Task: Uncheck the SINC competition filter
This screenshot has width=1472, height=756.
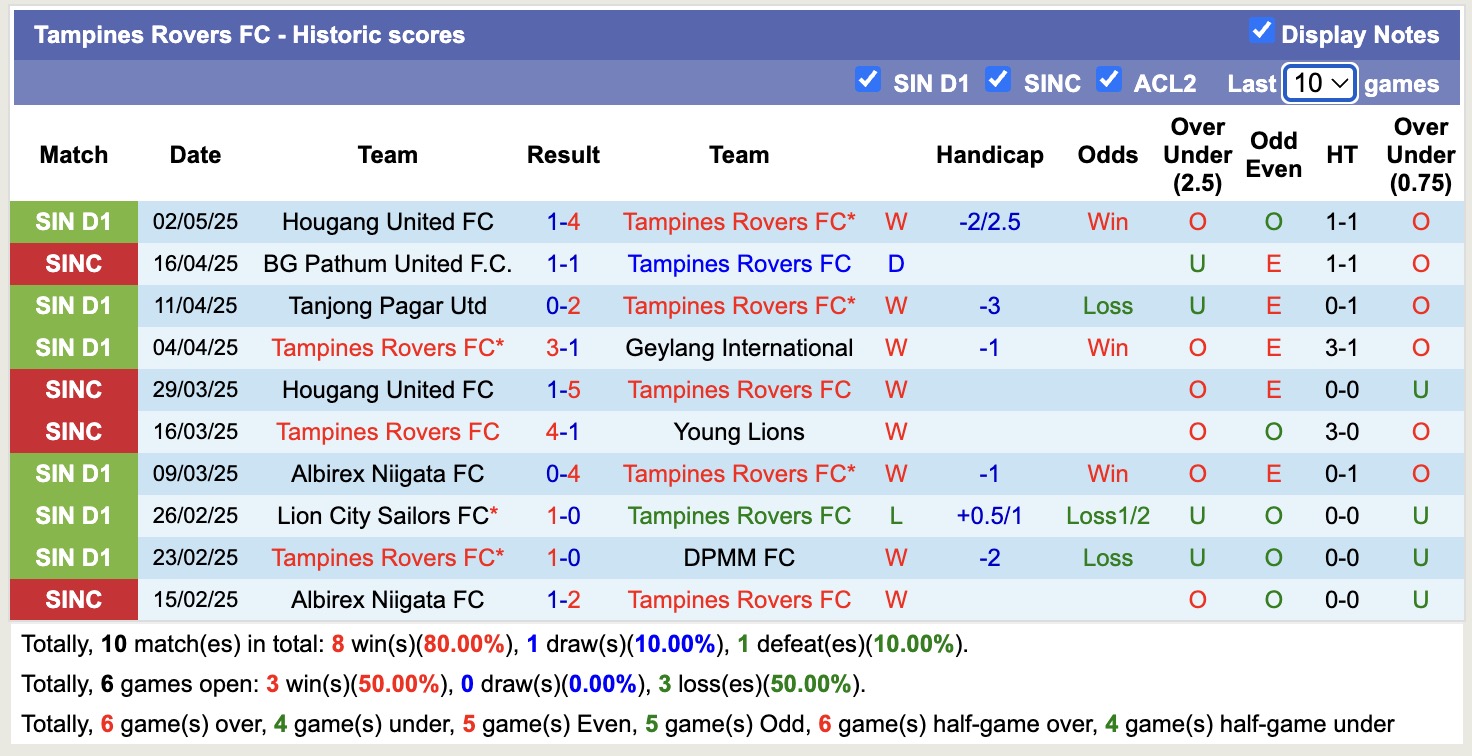Action: point(998,80)
